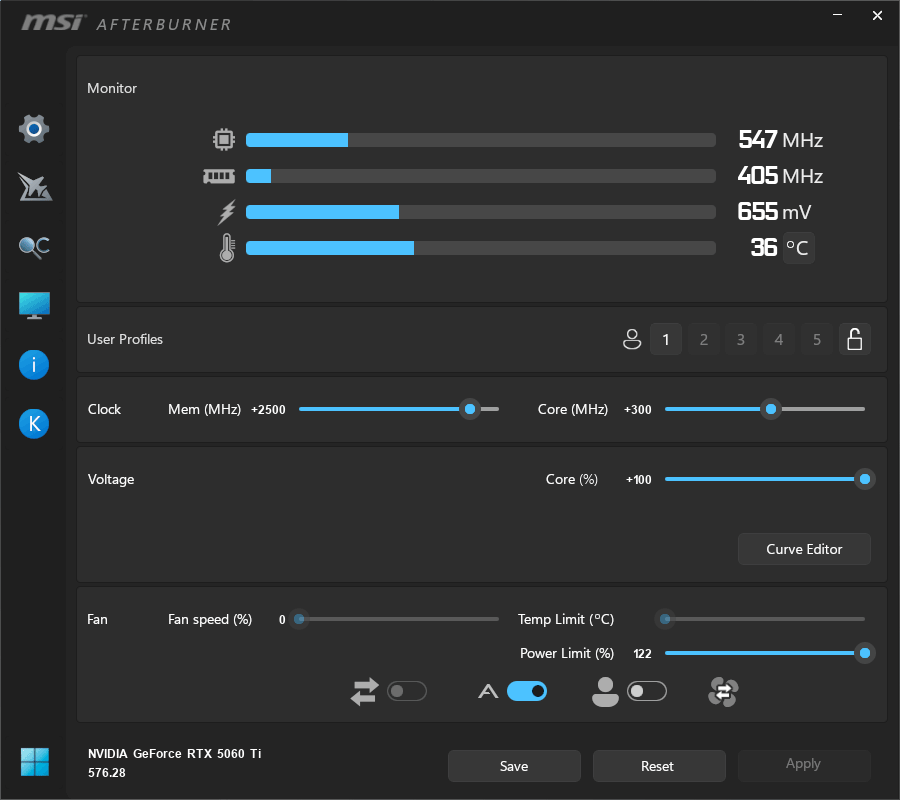Open the OC Scanner tool
The width and height of the screenshot is (900, 800).
[34, 247]
